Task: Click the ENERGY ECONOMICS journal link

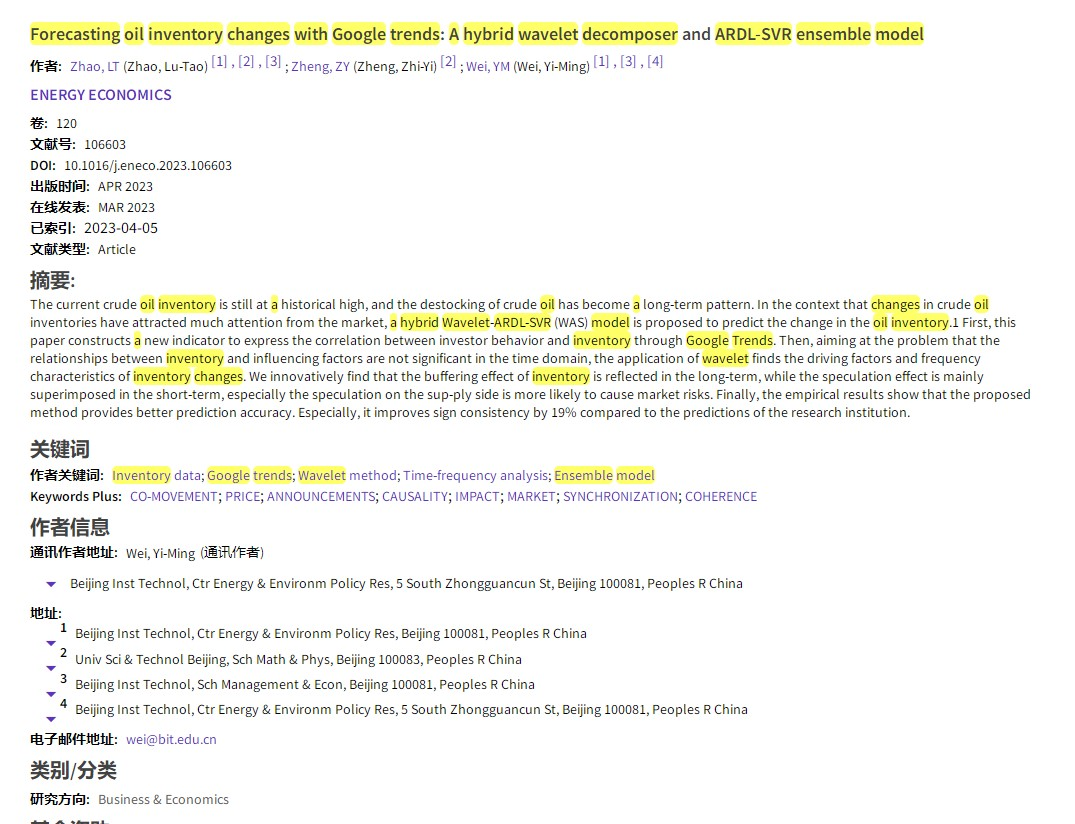Action: (101, 95)
